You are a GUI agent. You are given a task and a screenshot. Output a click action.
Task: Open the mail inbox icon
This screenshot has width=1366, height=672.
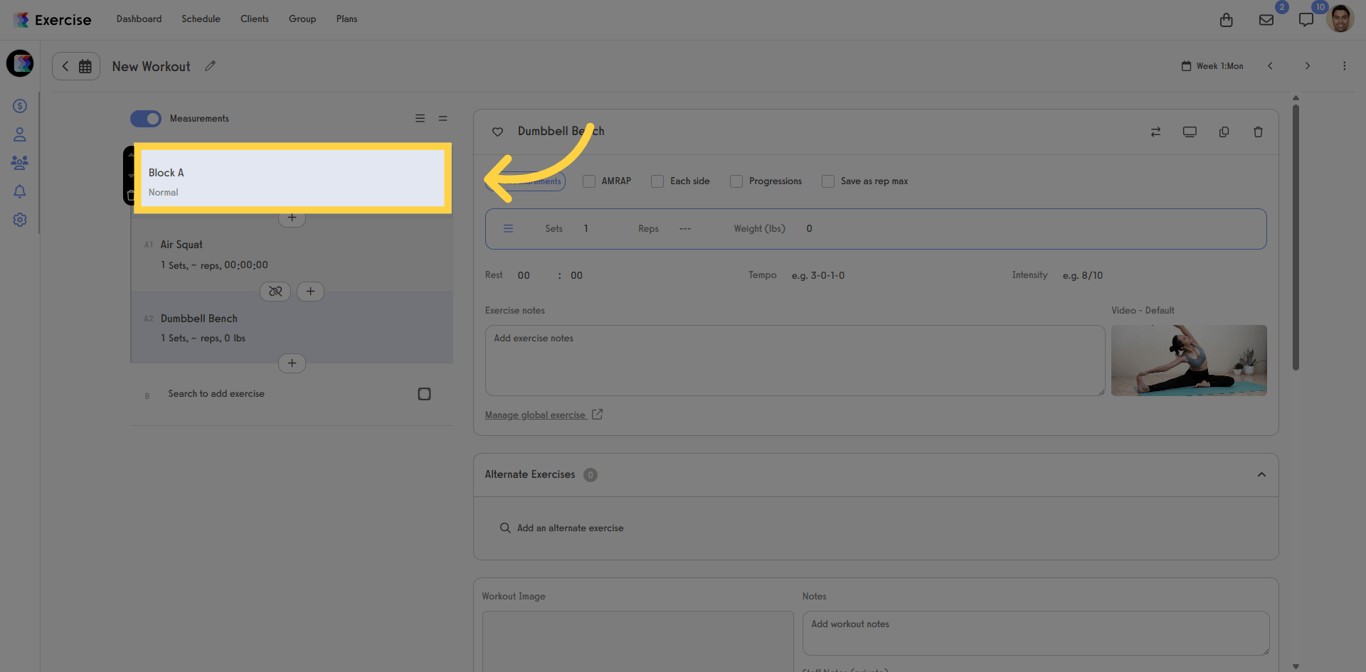pyautogui.click(x=1266, y=20)
